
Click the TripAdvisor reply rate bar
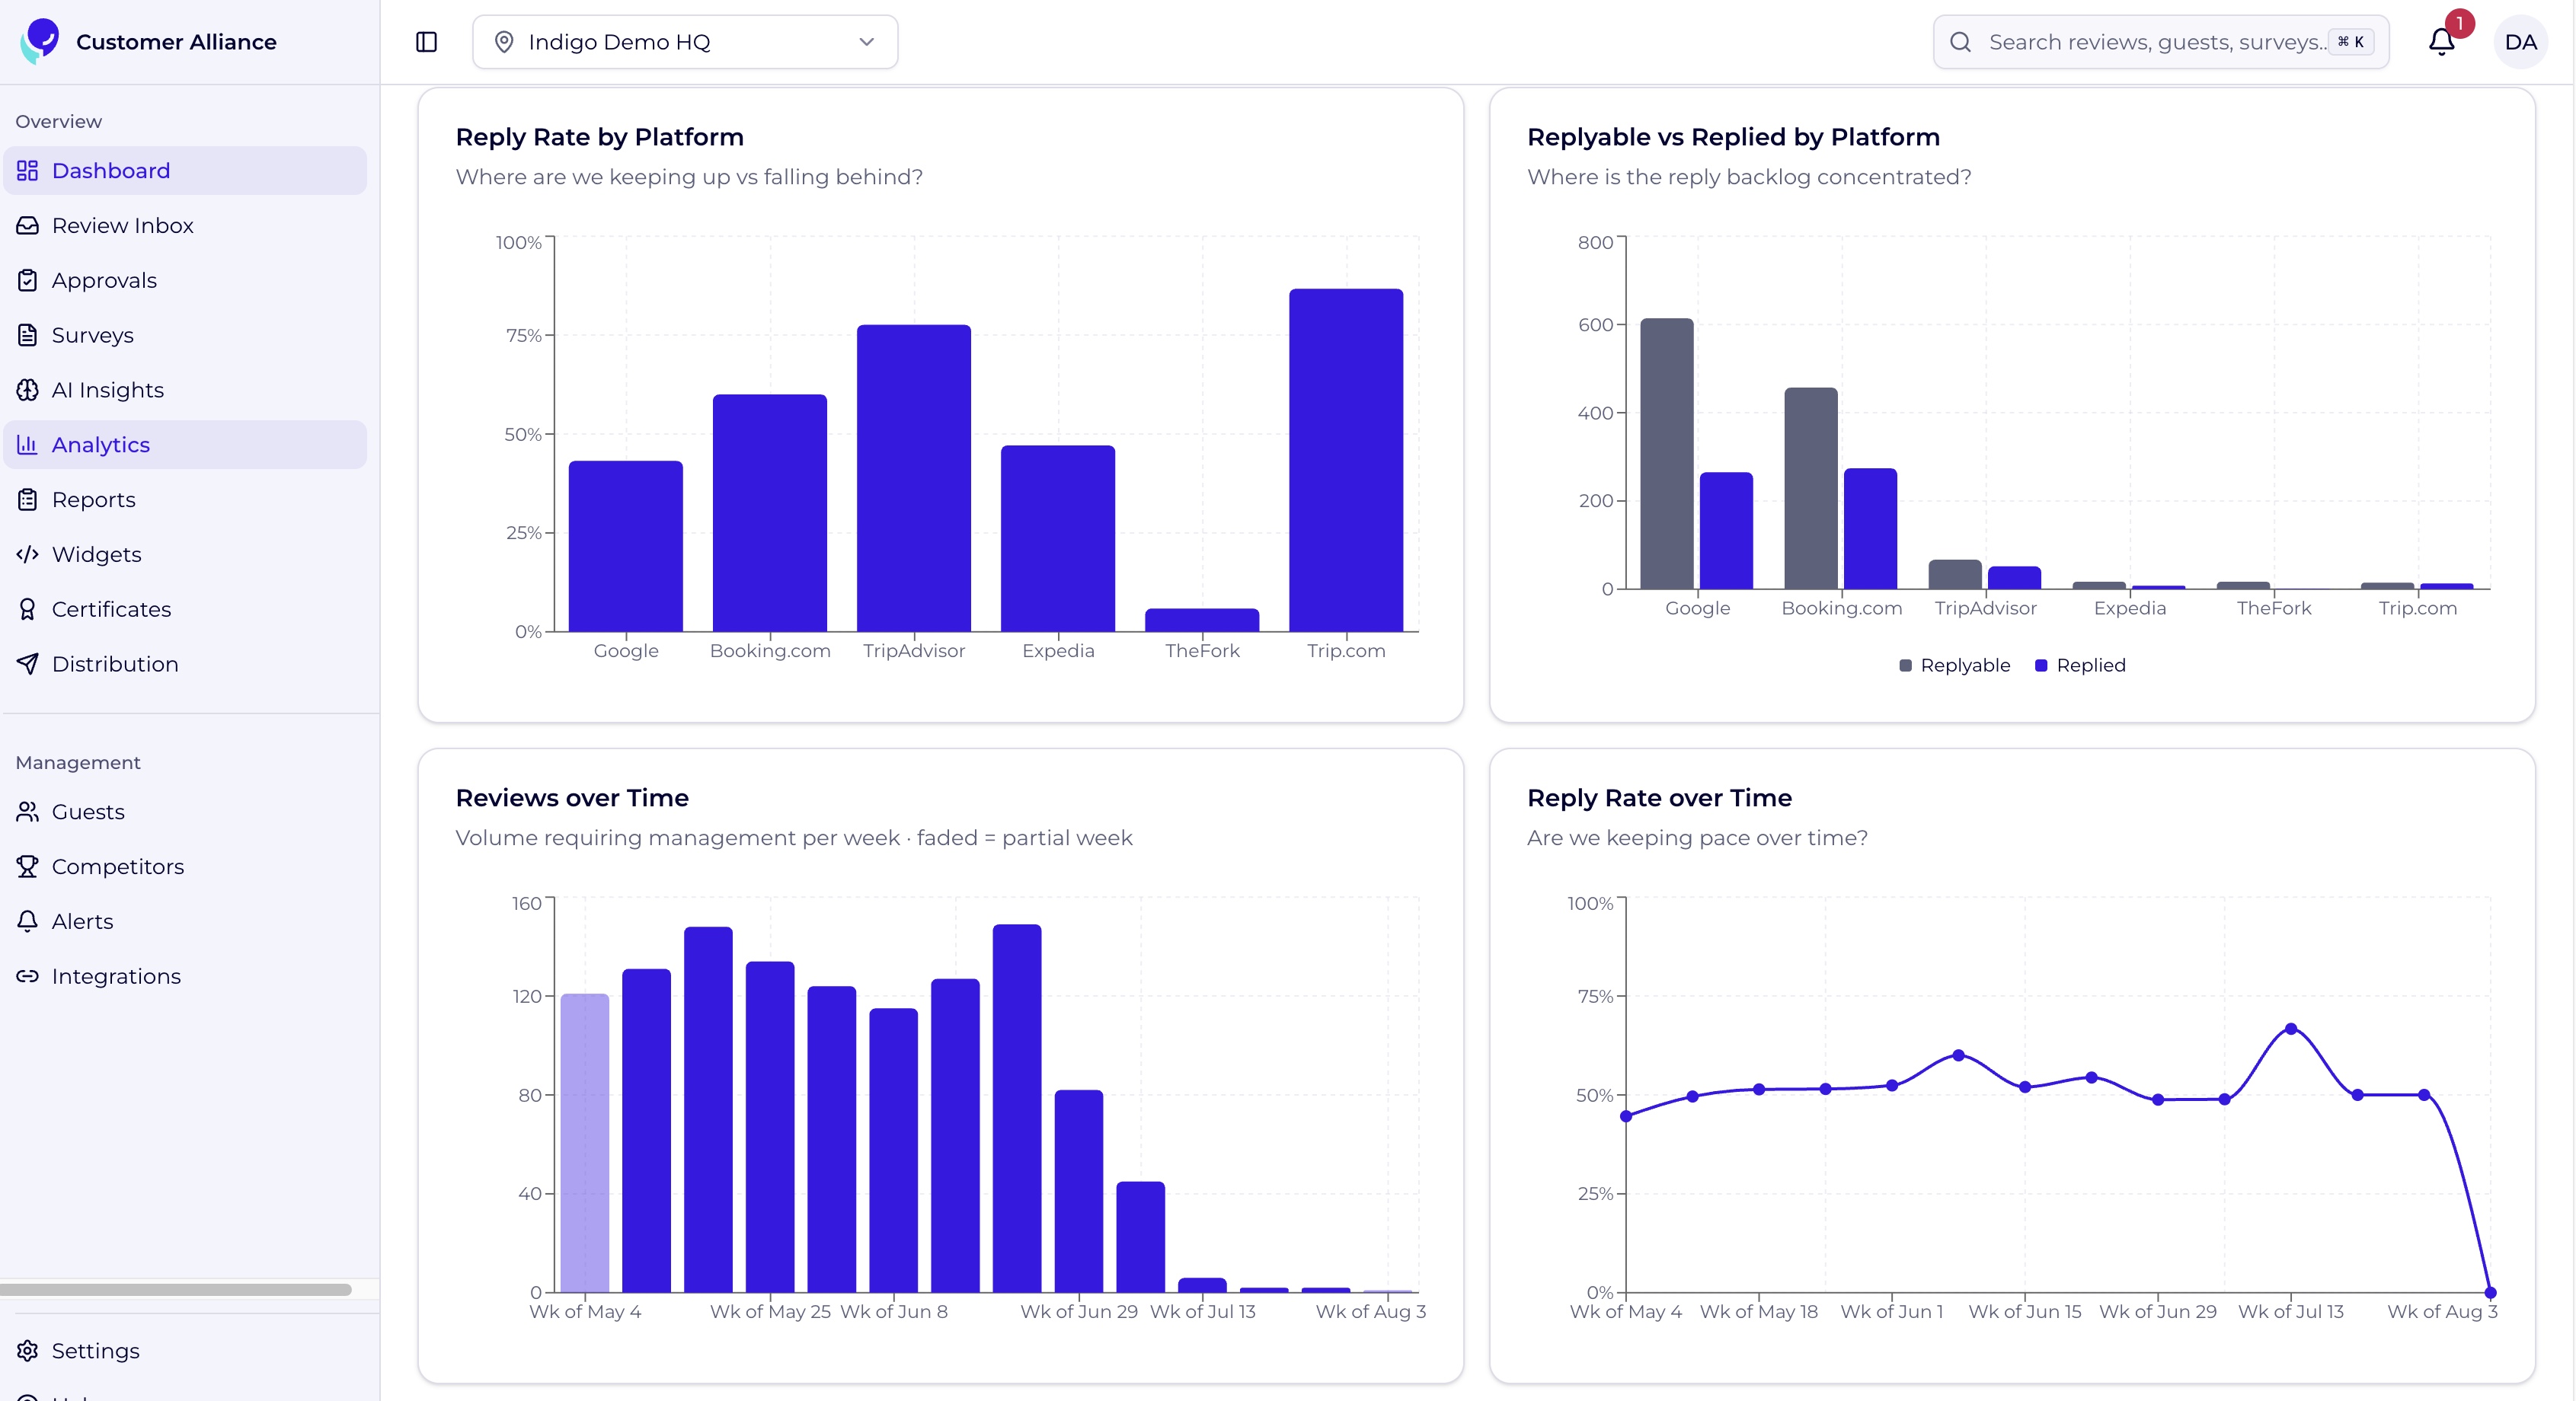coord(914,478)
